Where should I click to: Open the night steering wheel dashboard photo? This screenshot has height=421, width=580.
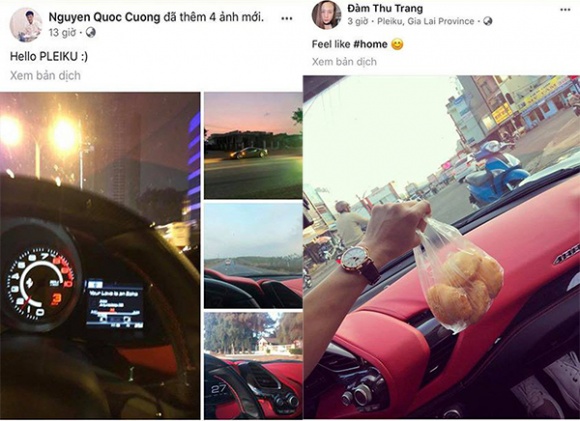click(100, 256)
